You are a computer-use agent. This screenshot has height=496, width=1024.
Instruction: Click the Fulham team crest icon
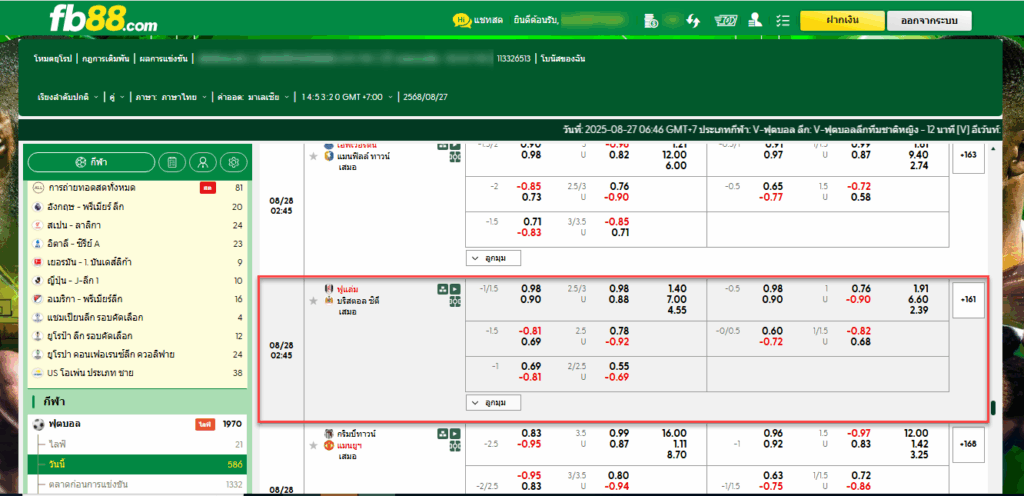coord(329,288)
